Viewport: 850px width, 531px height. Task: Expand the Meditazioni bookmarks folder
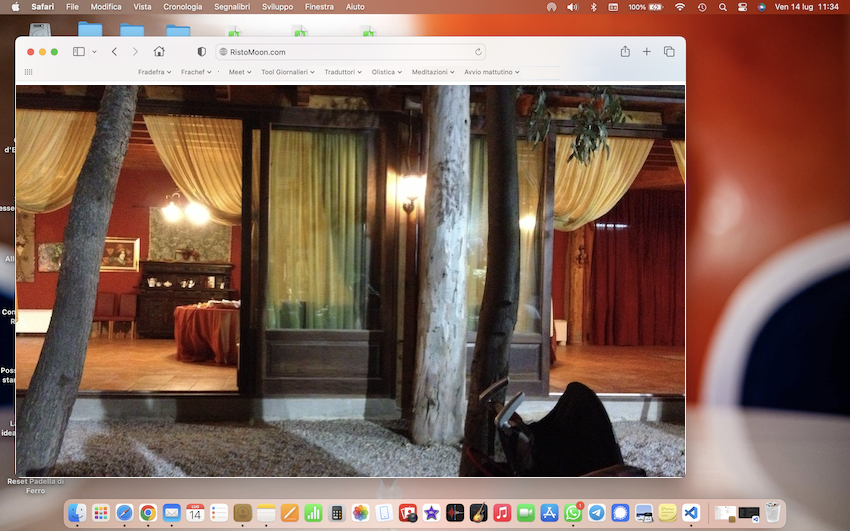433,72
